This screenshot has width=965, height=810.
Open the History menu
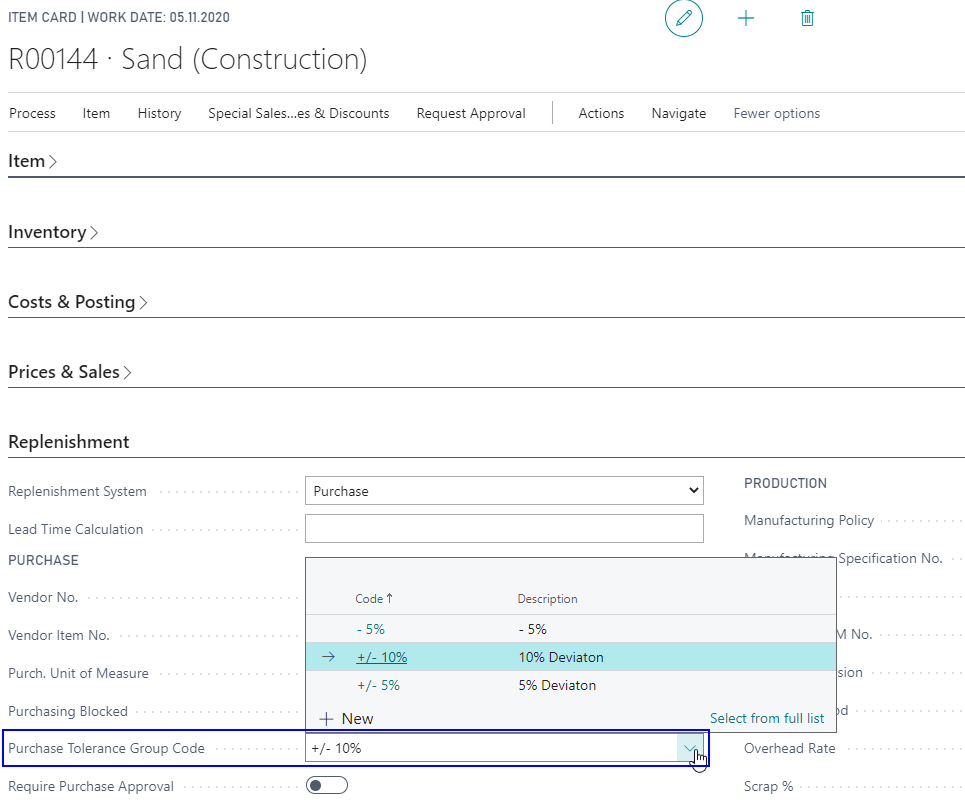(159, 113)
